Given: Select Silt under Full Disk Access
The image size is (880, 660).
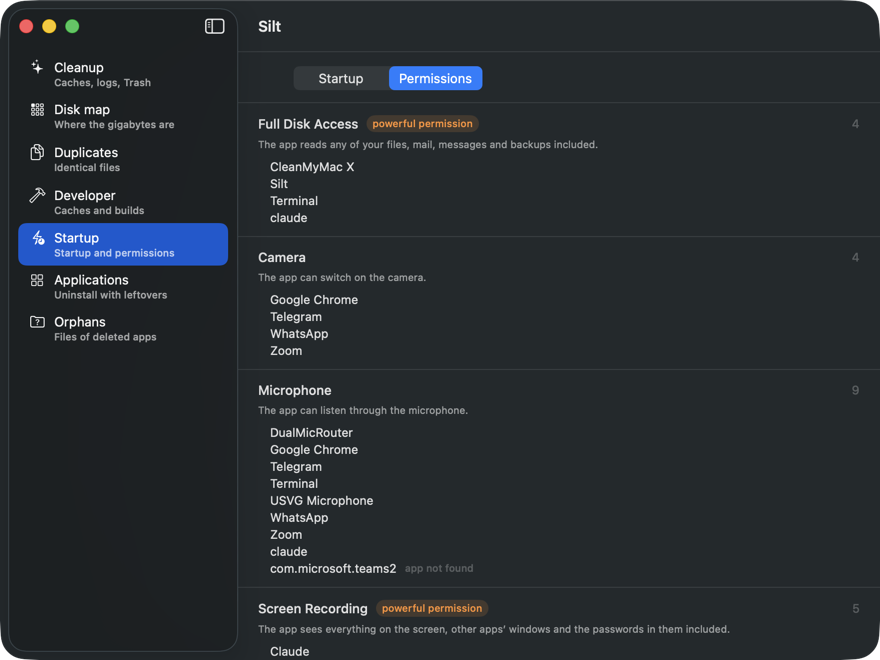Looking at the screenshot, I should coord(279,184).
